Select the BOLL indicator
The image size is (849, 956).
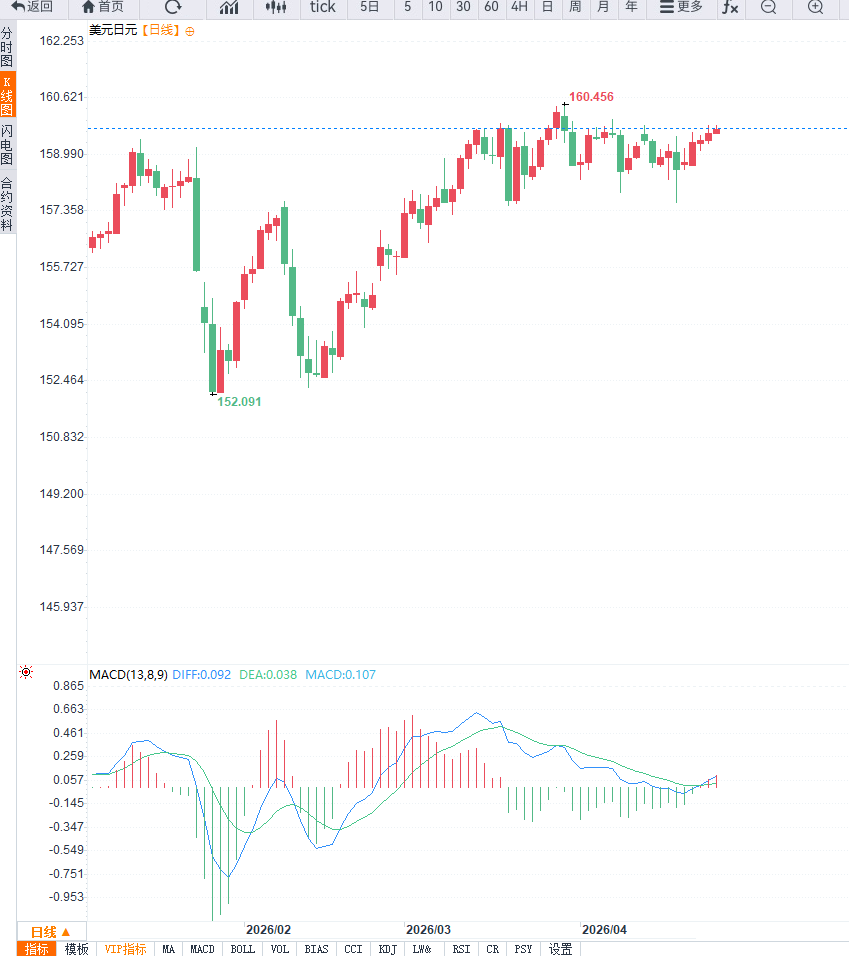242,949
